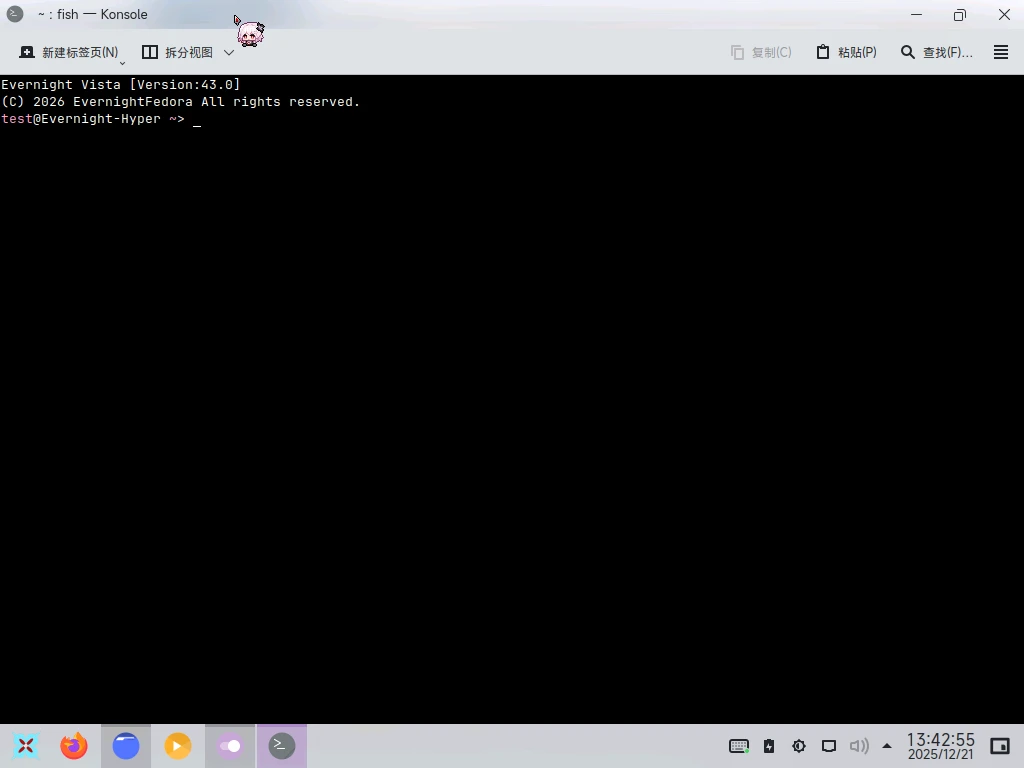Click the volume speaker tray icon
Image resolution: width=1024 pixels, height=768 pixels.
click(x=859, y=746)
